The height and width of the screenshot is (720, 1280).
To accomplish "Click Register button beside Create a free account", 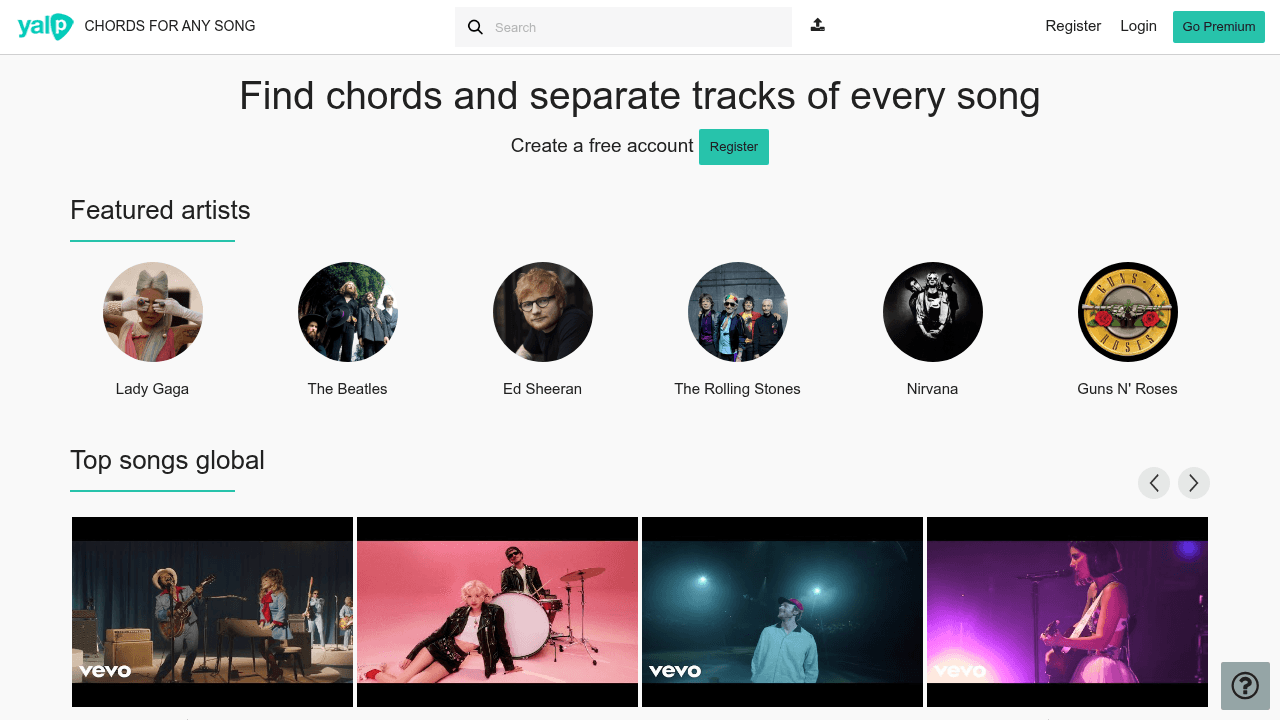I will point(734,147).
